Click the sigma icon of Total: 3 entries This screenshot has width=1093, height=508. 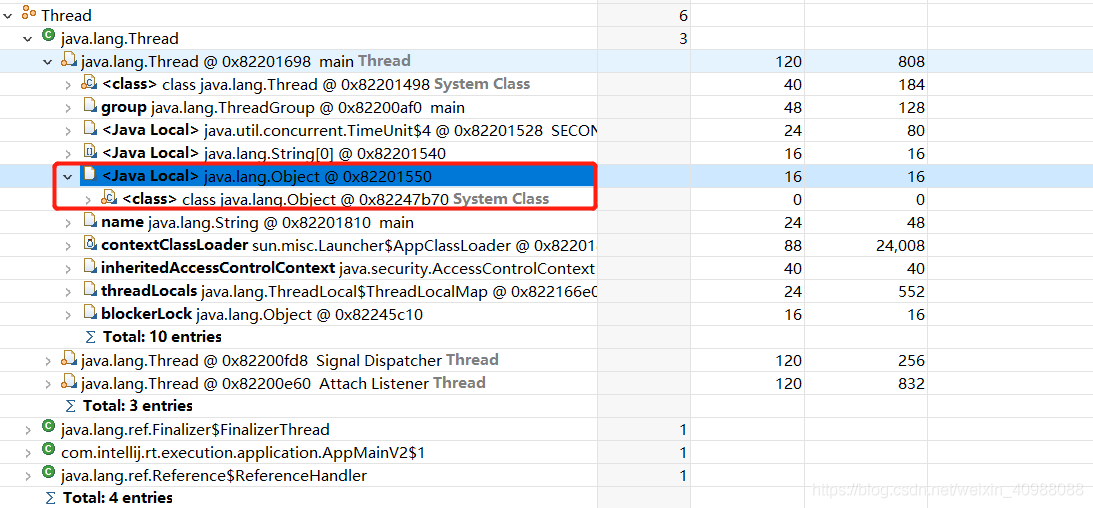(x=70, y=406)
